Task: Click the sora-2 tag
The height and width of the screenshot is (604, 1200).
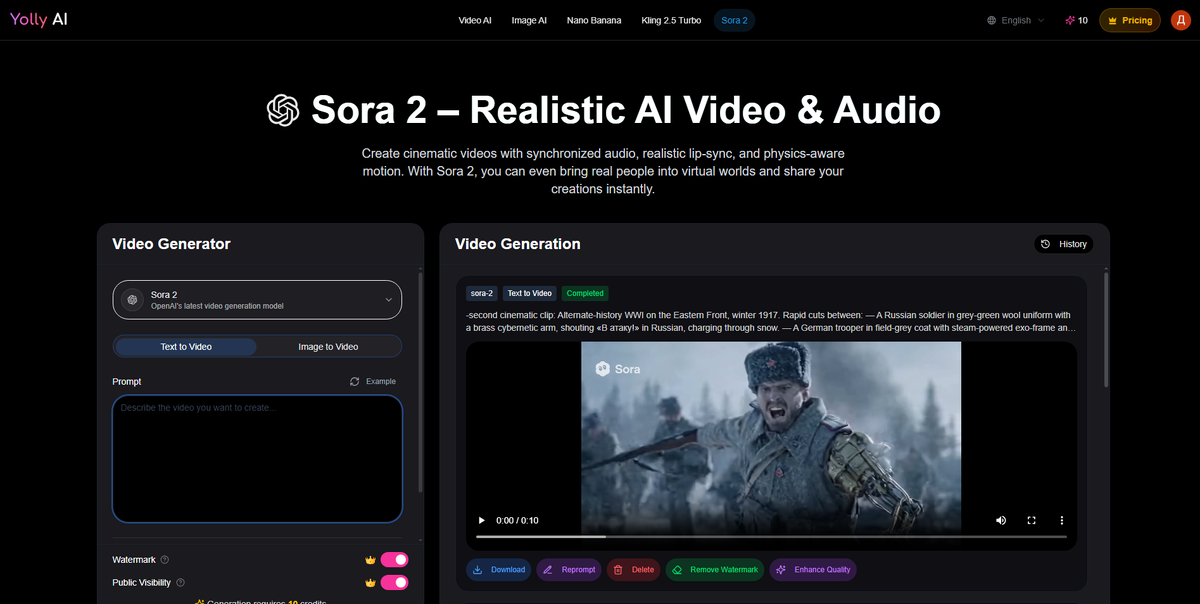Action: pyautogui.click(x=482, y=293)
